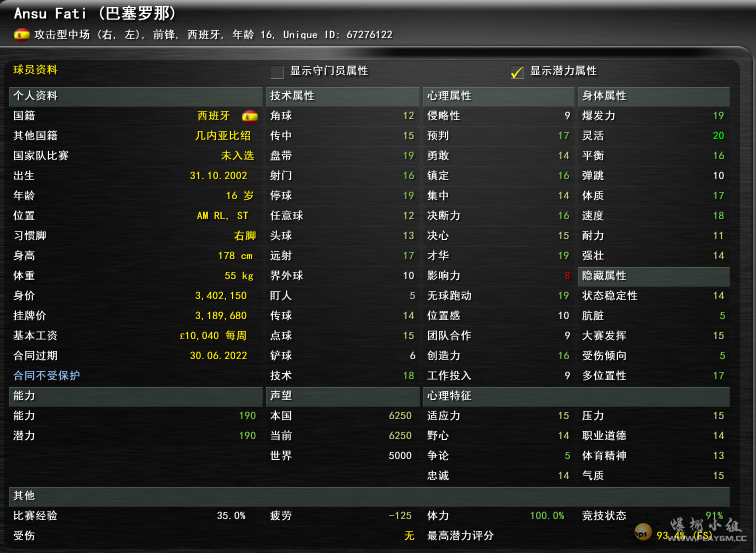Edit 盘带 dribbling value 19

point(408,156)
